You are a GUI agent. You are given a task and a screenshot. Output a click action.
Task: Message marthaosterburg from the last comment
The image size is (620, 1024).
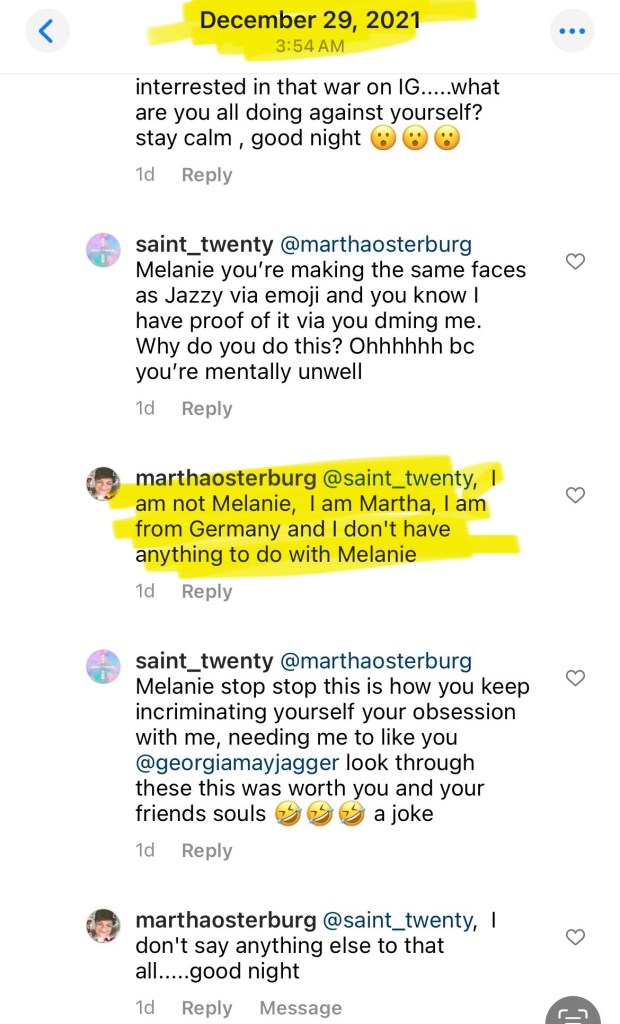pyautogui.click(x=300, y=1008)
